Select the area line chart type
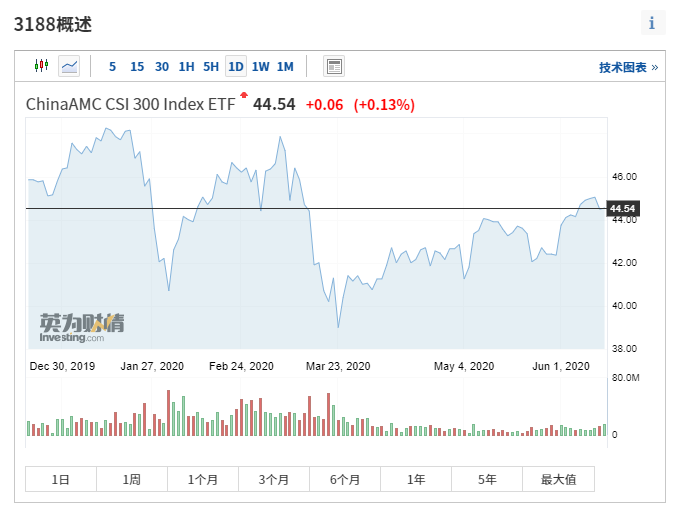Screen dimensions: 673x517 pos(69,66)
